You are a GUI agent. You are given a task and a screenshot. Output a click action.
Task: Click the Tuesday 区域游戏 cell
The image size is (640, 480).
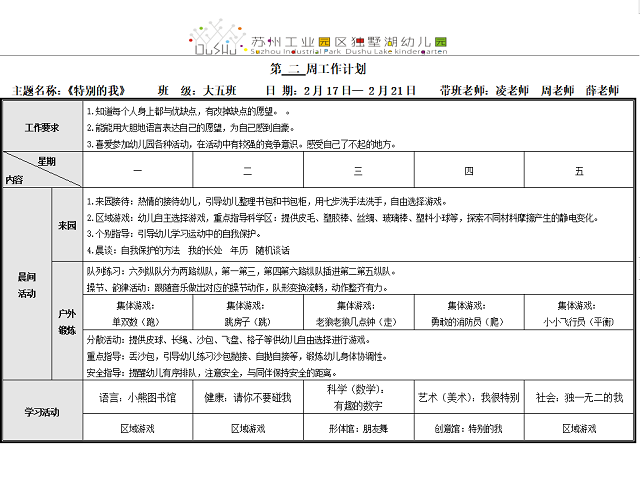click(248, 428)
